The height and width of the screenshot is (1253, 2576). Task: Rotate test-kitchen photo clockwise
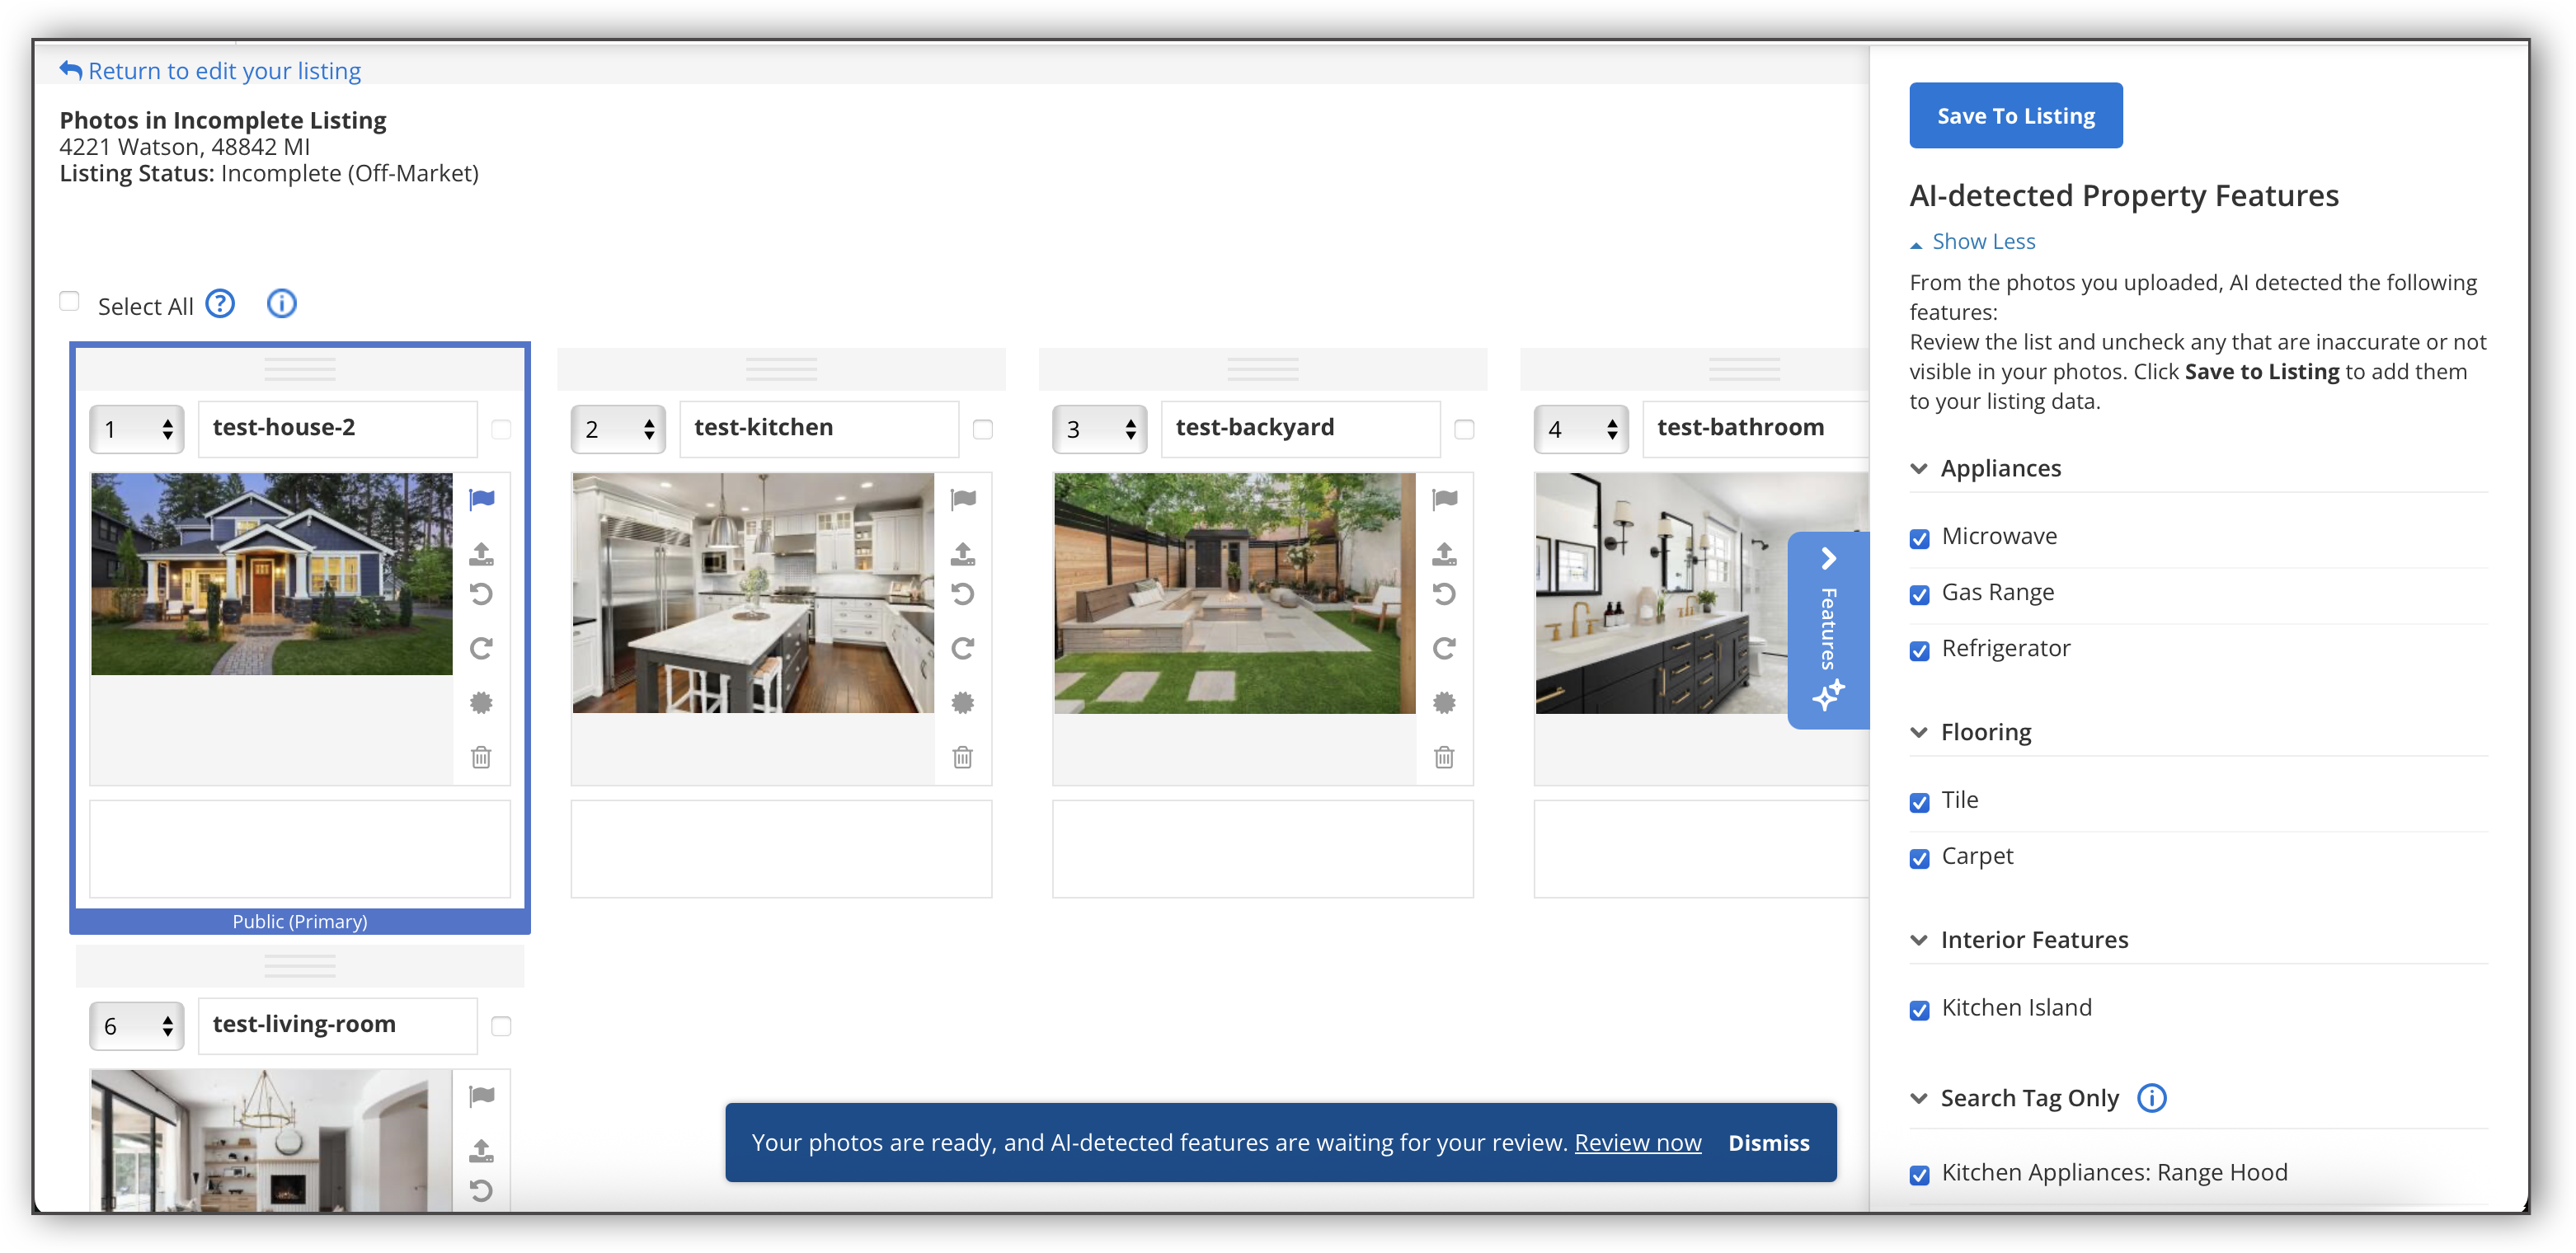(962, 648)
